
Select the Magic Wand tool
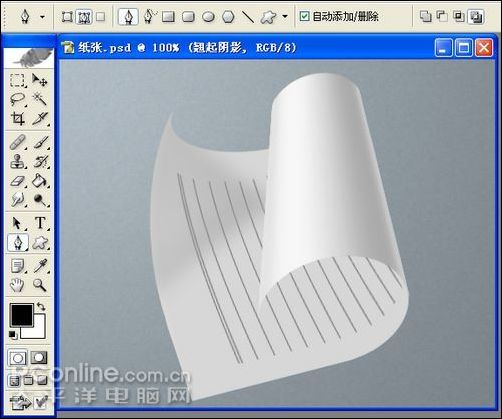[x=40, y=99]
